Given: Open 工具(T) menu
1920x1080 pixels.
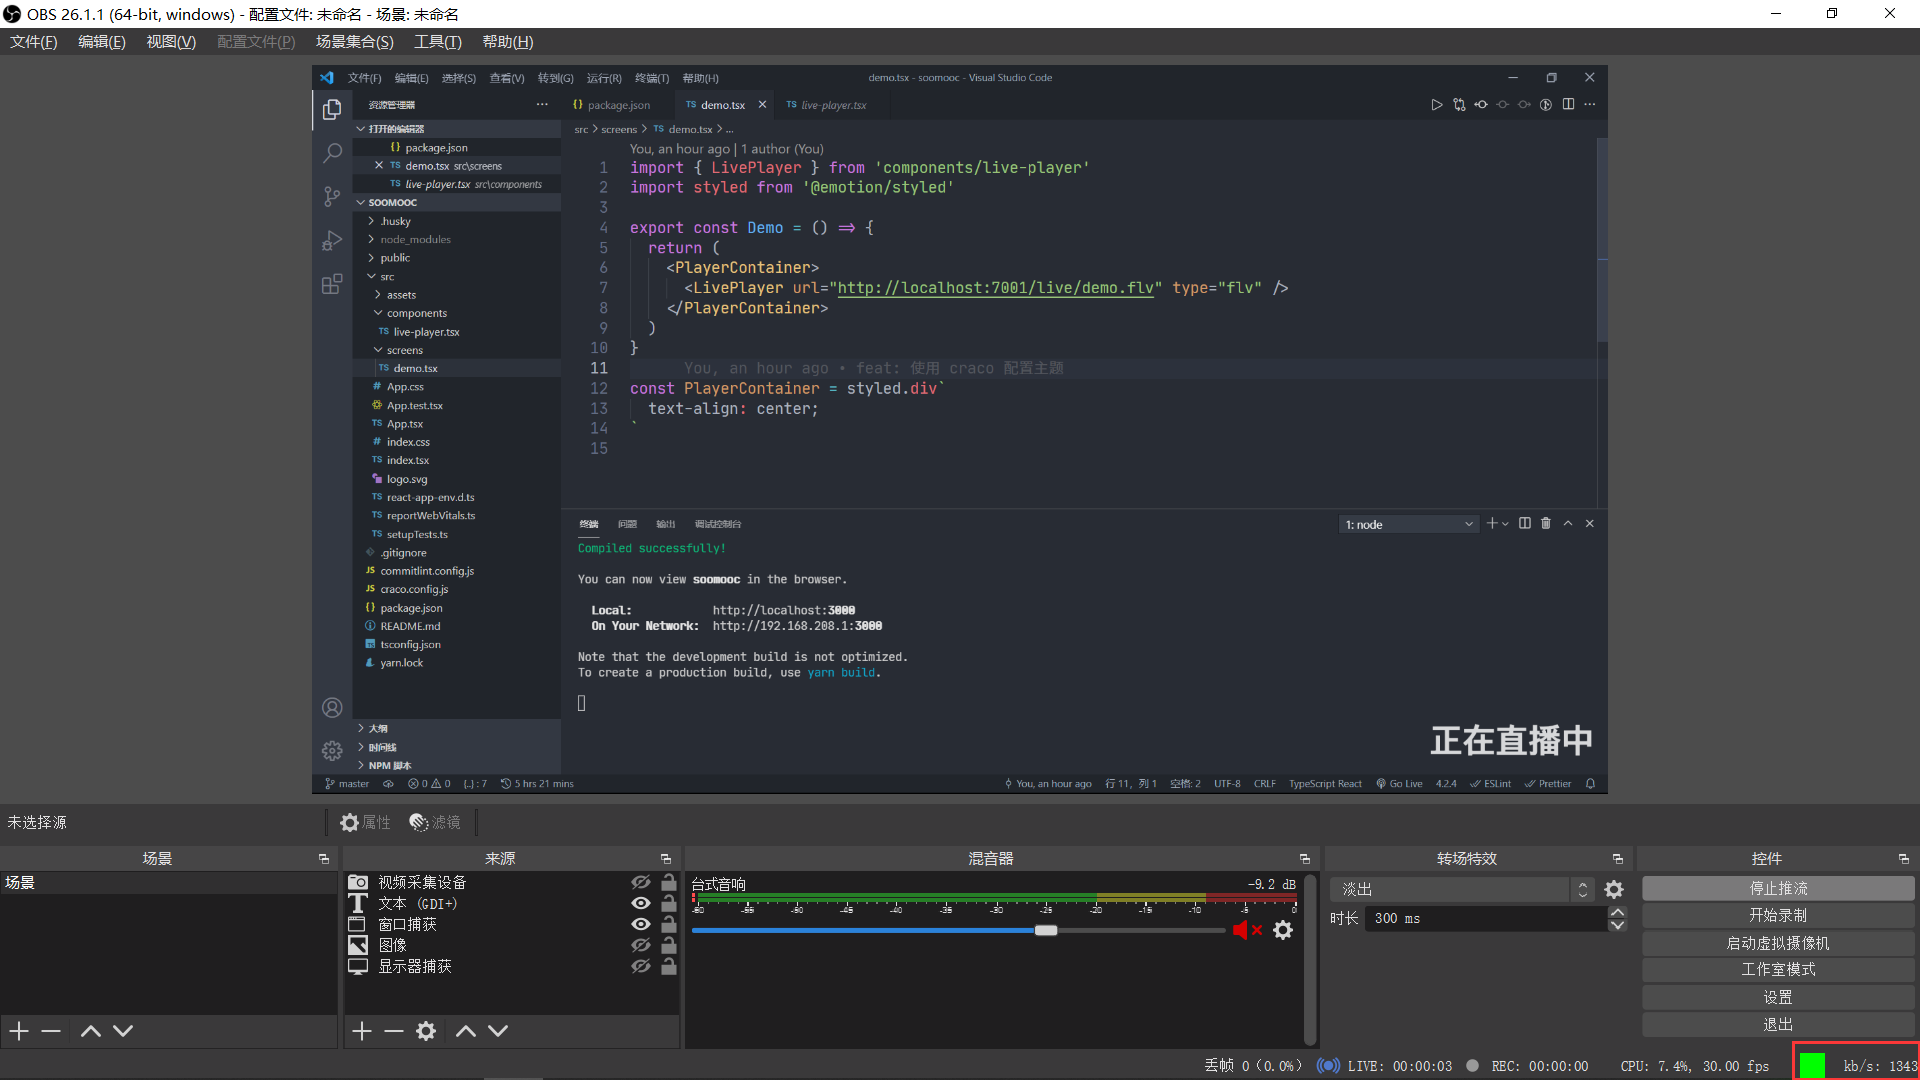Looking at the screenshot, I should tap(438, 42).
